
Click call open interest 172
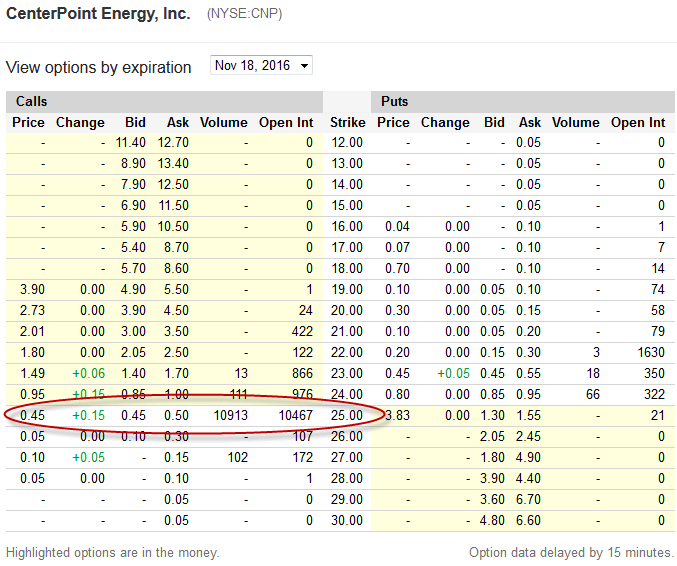[x=302, y=457]
